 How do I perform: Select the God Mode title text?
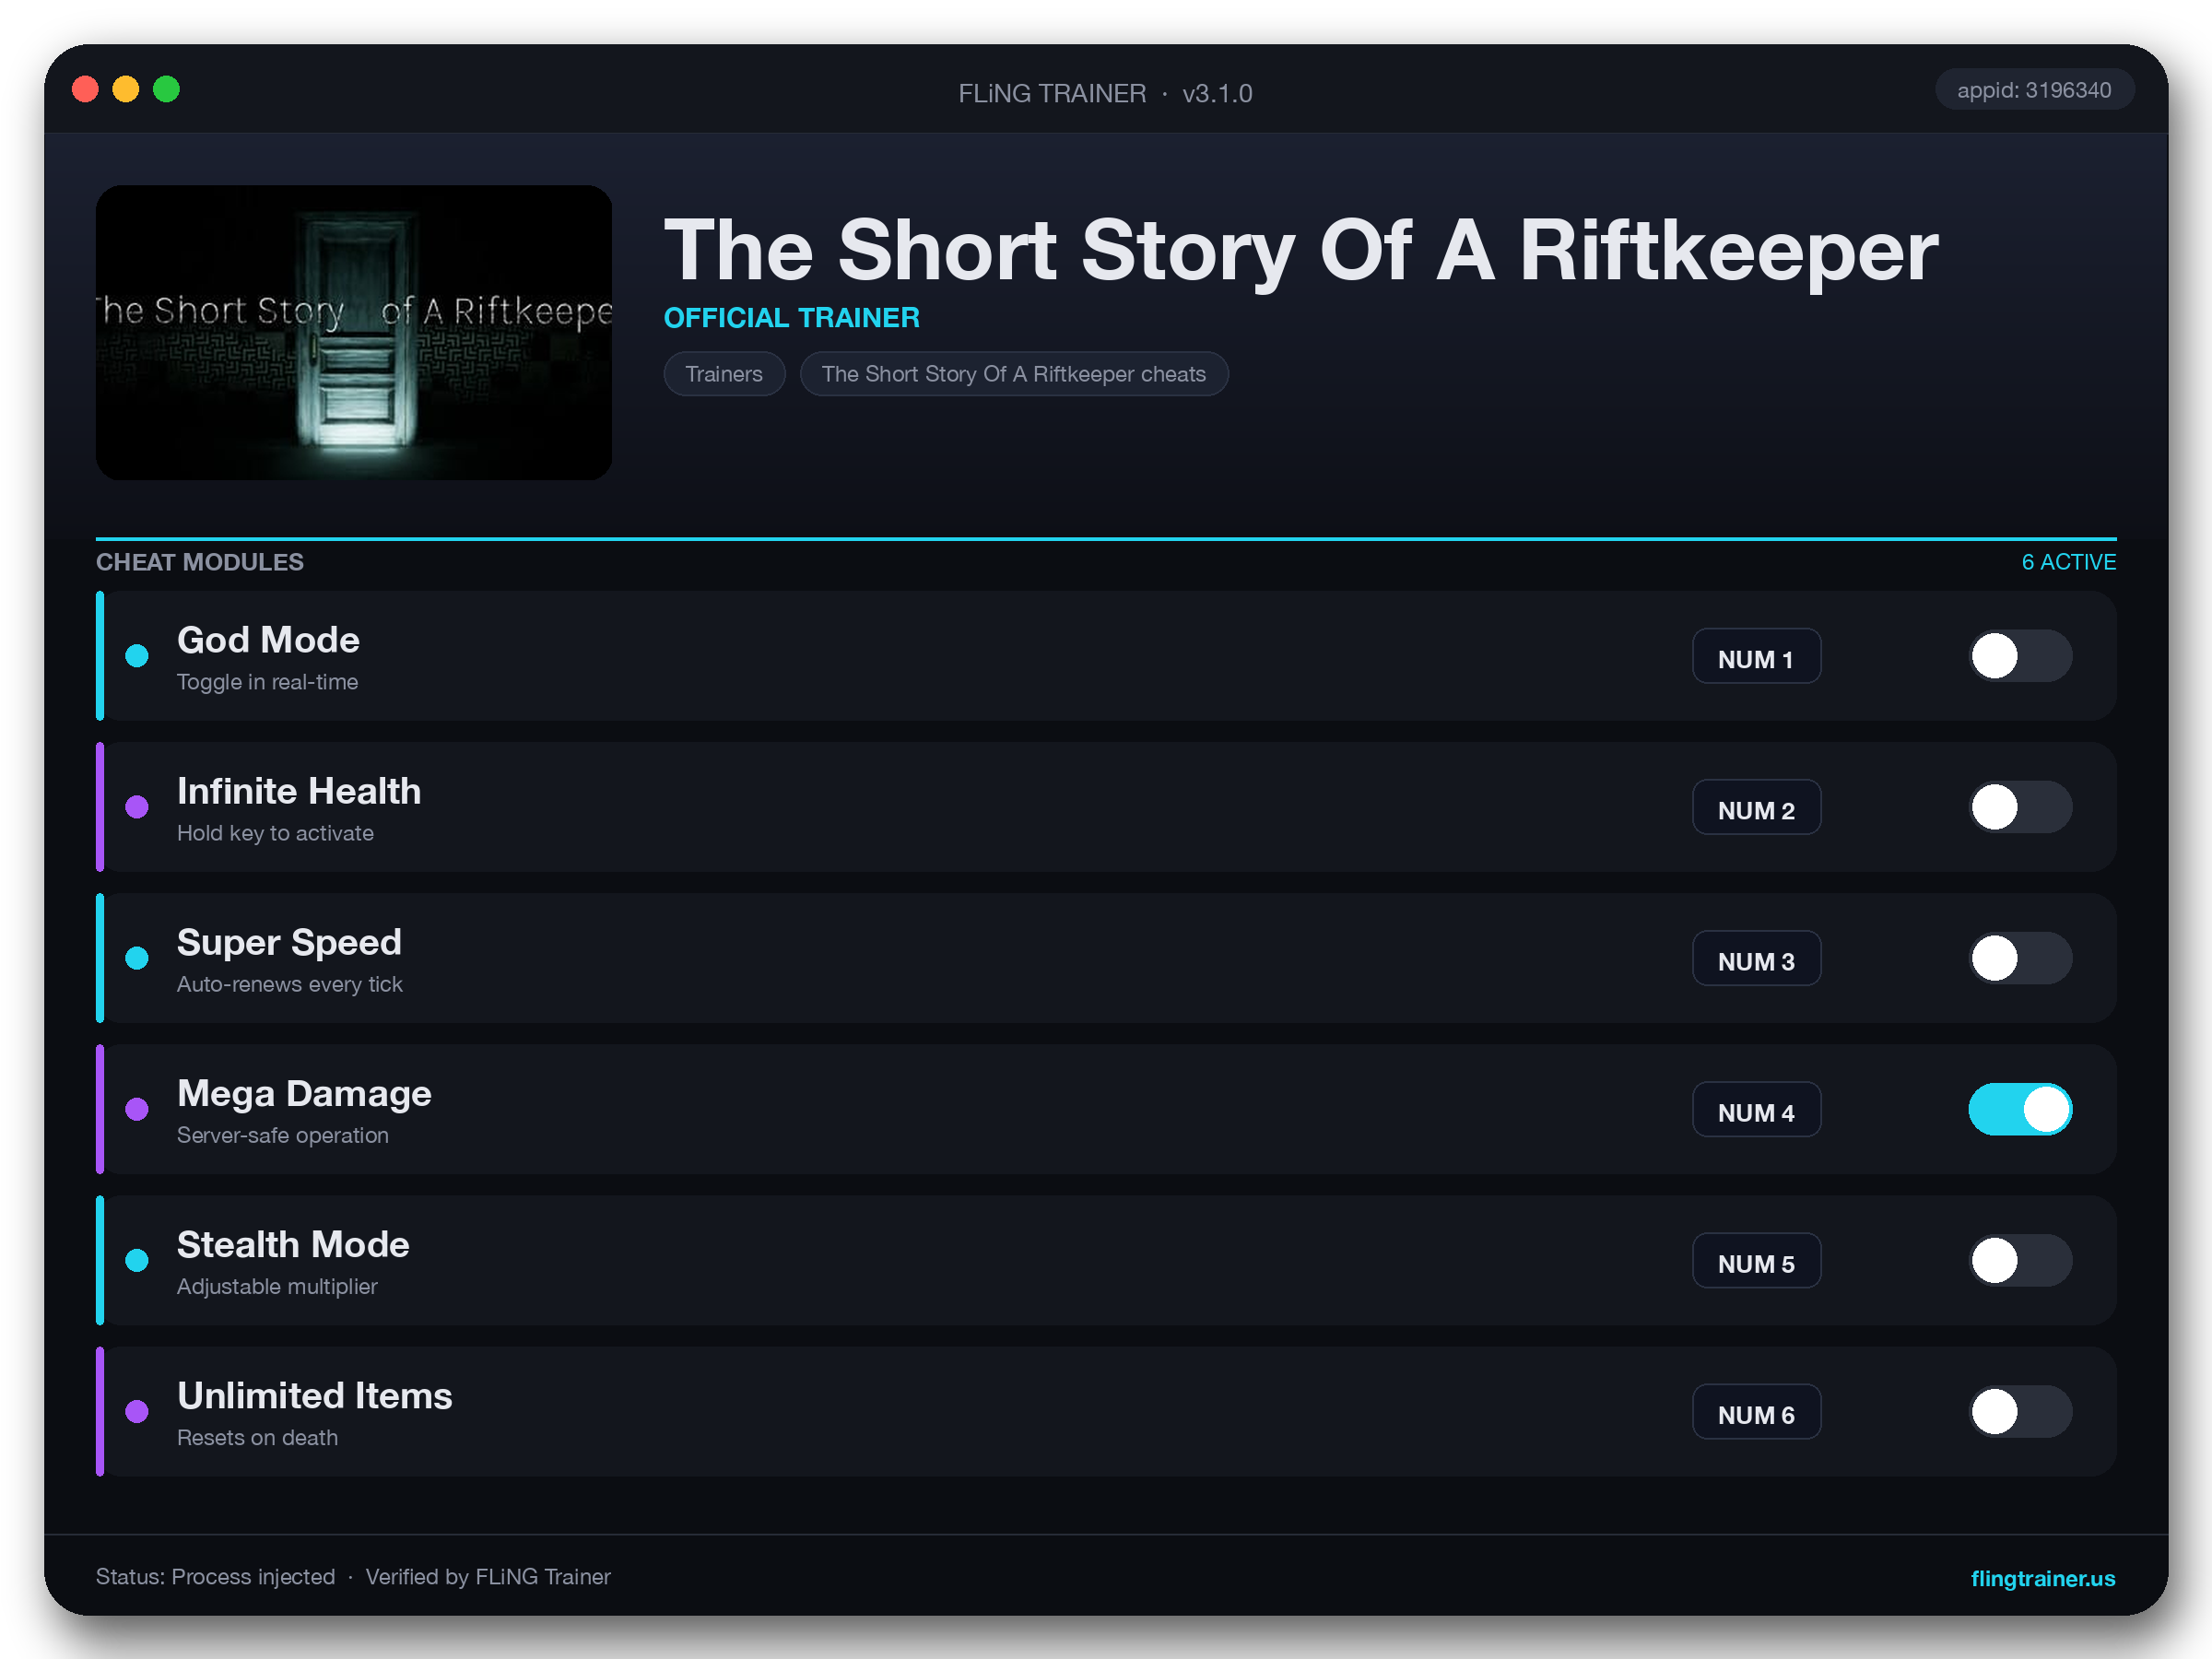point(268,640)
